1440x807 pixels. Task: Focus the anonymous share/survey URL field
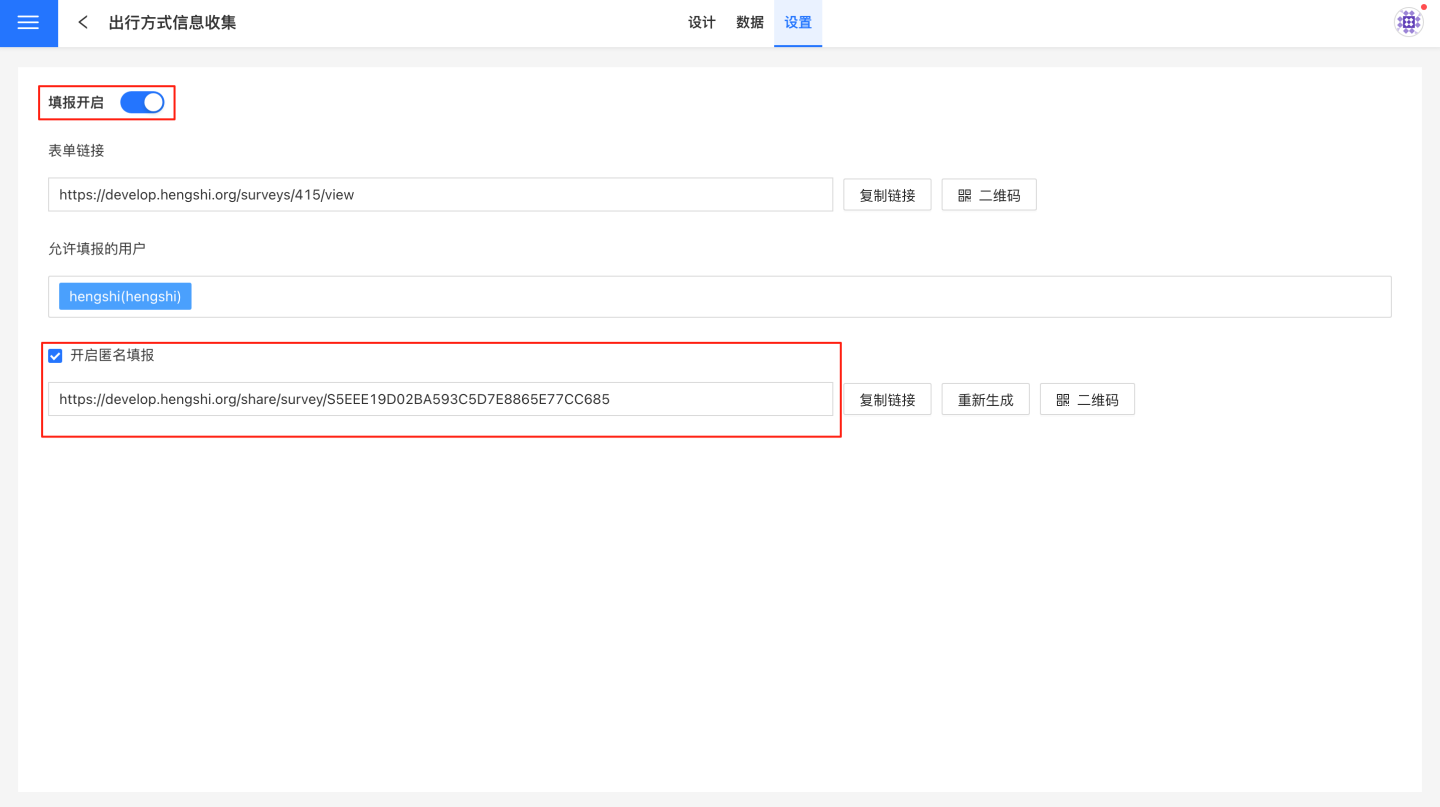tap(440, 399)
